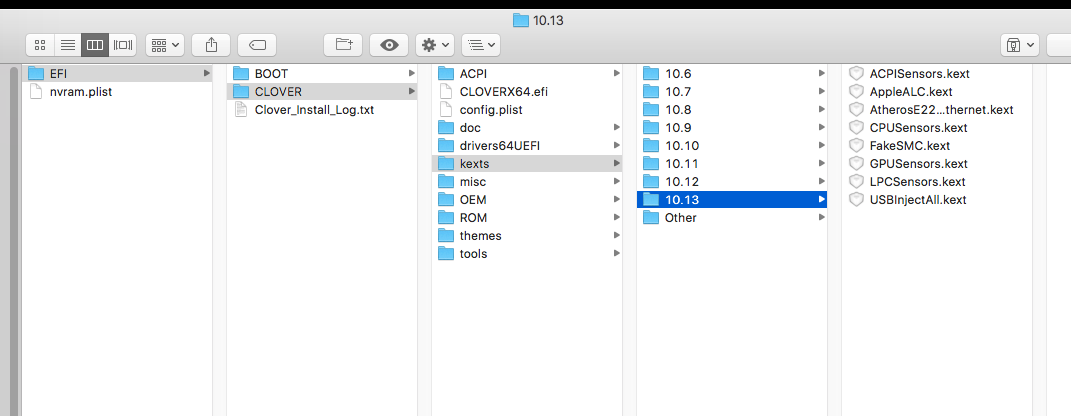Open the ACPI folder
The width and height of the screenshot is (1071, 416).
pos(527,73)
